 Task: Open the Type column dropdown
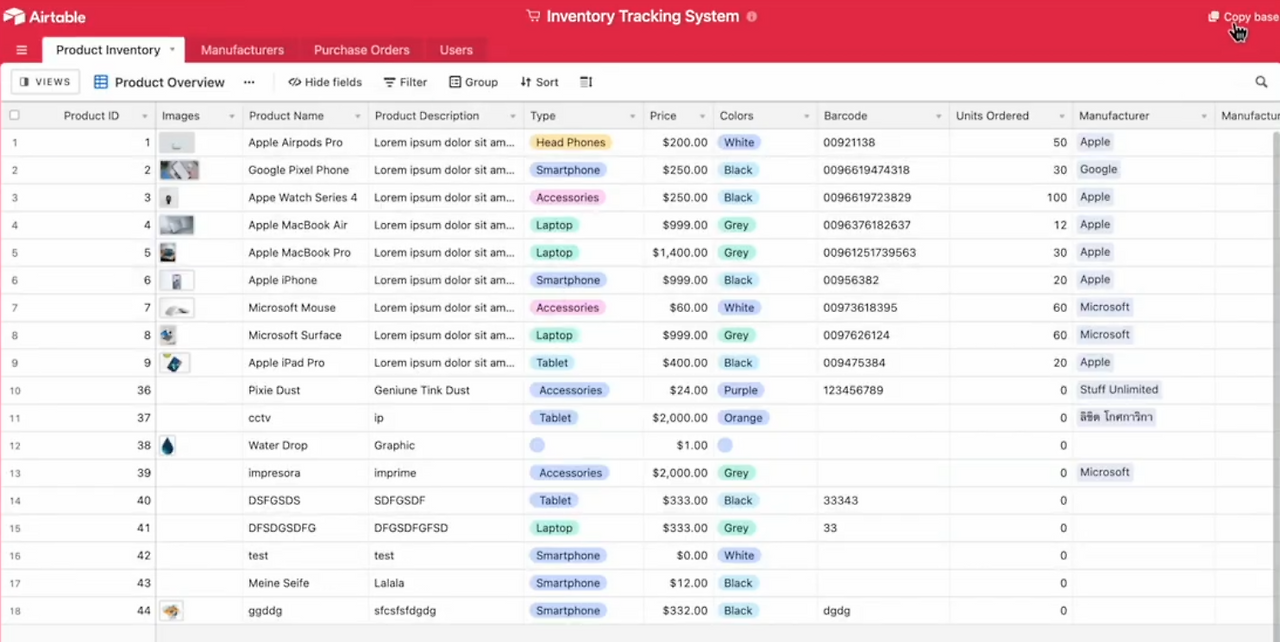[633, 116]
